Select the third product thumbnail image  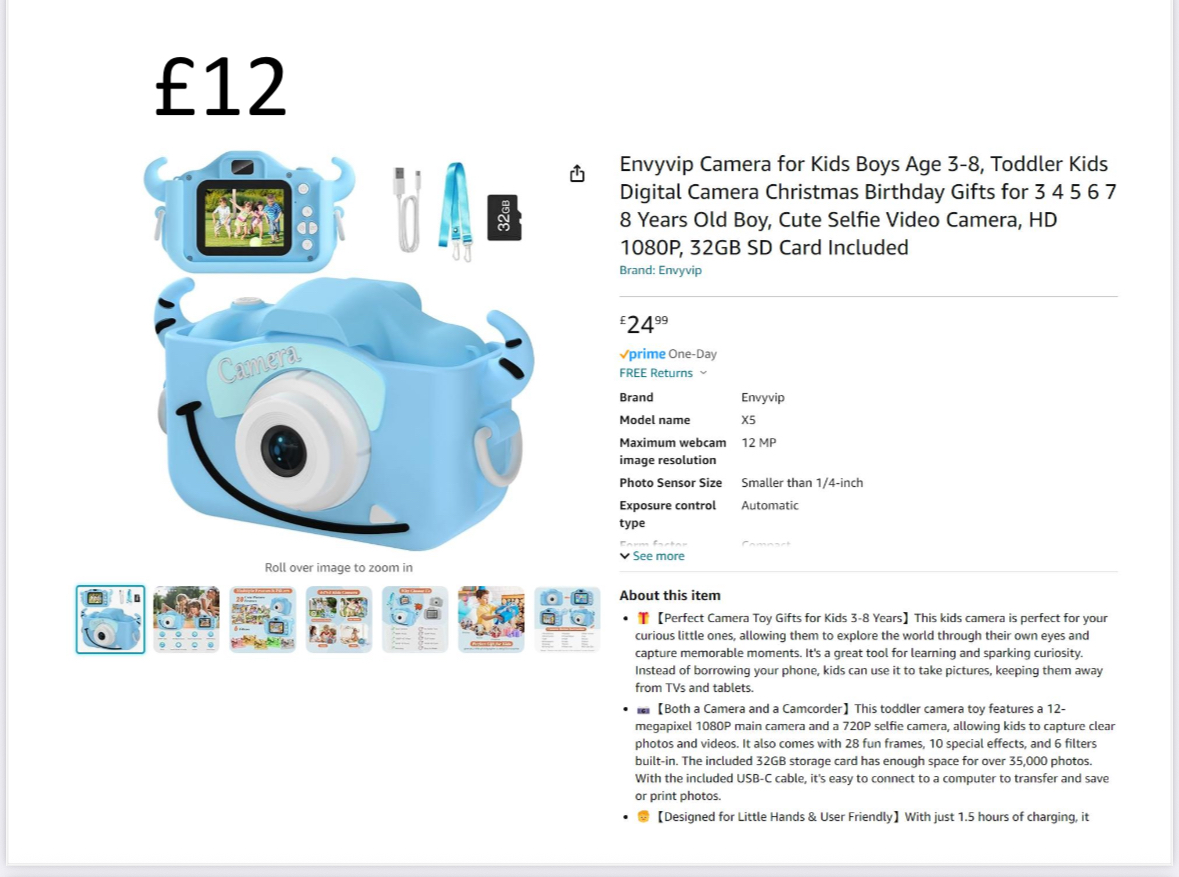point(262,620)
